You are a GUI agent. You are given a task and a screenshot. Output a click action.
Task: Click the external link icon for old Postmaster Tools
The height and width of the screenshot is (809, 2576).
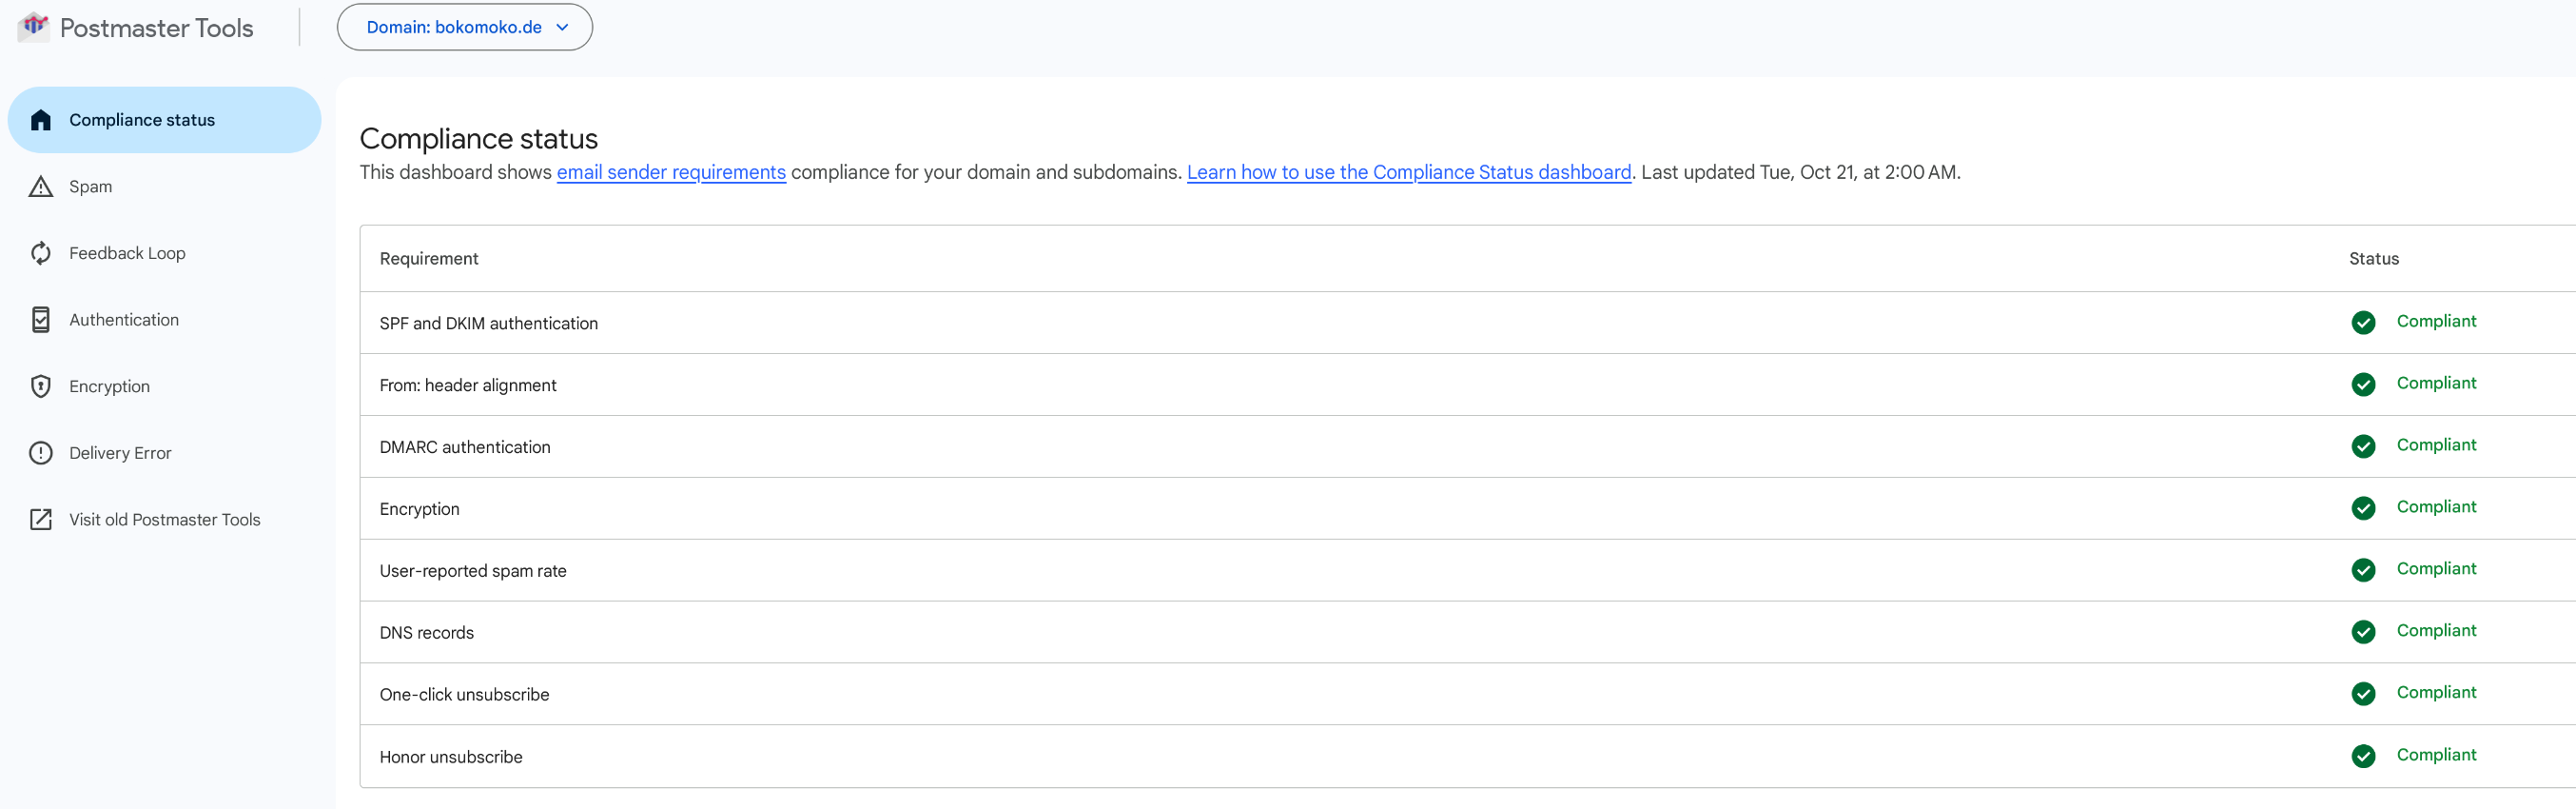point(41,519)
